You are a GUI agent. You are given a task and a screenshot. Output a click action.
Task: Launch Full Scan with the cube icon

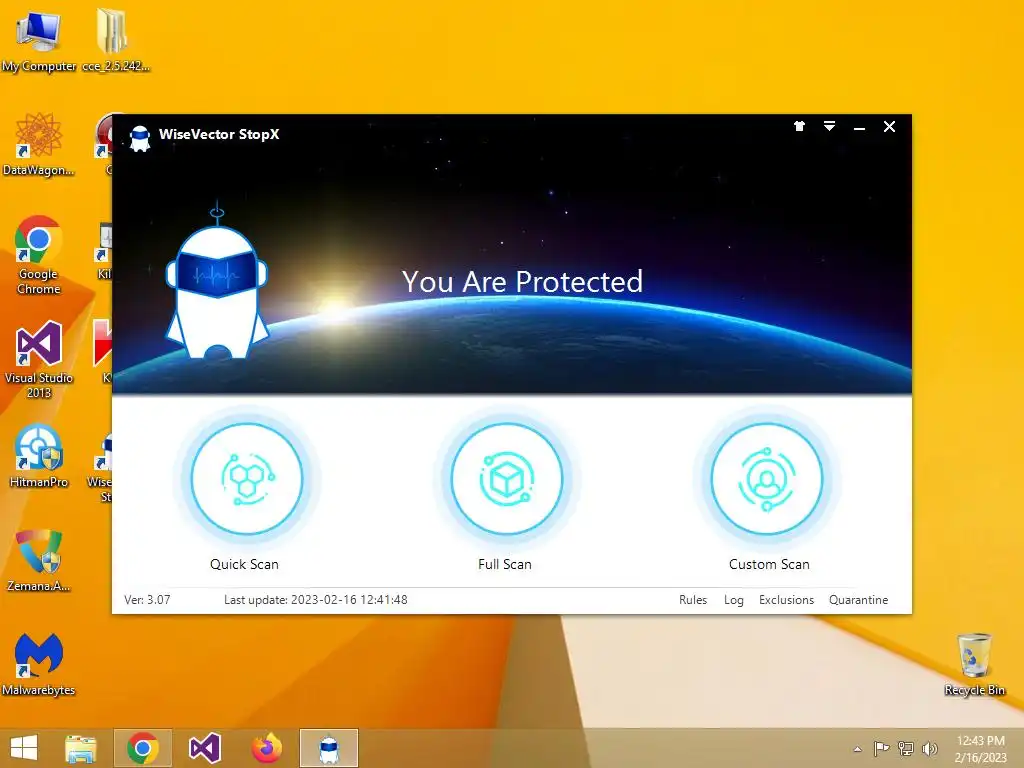[507, 479]
